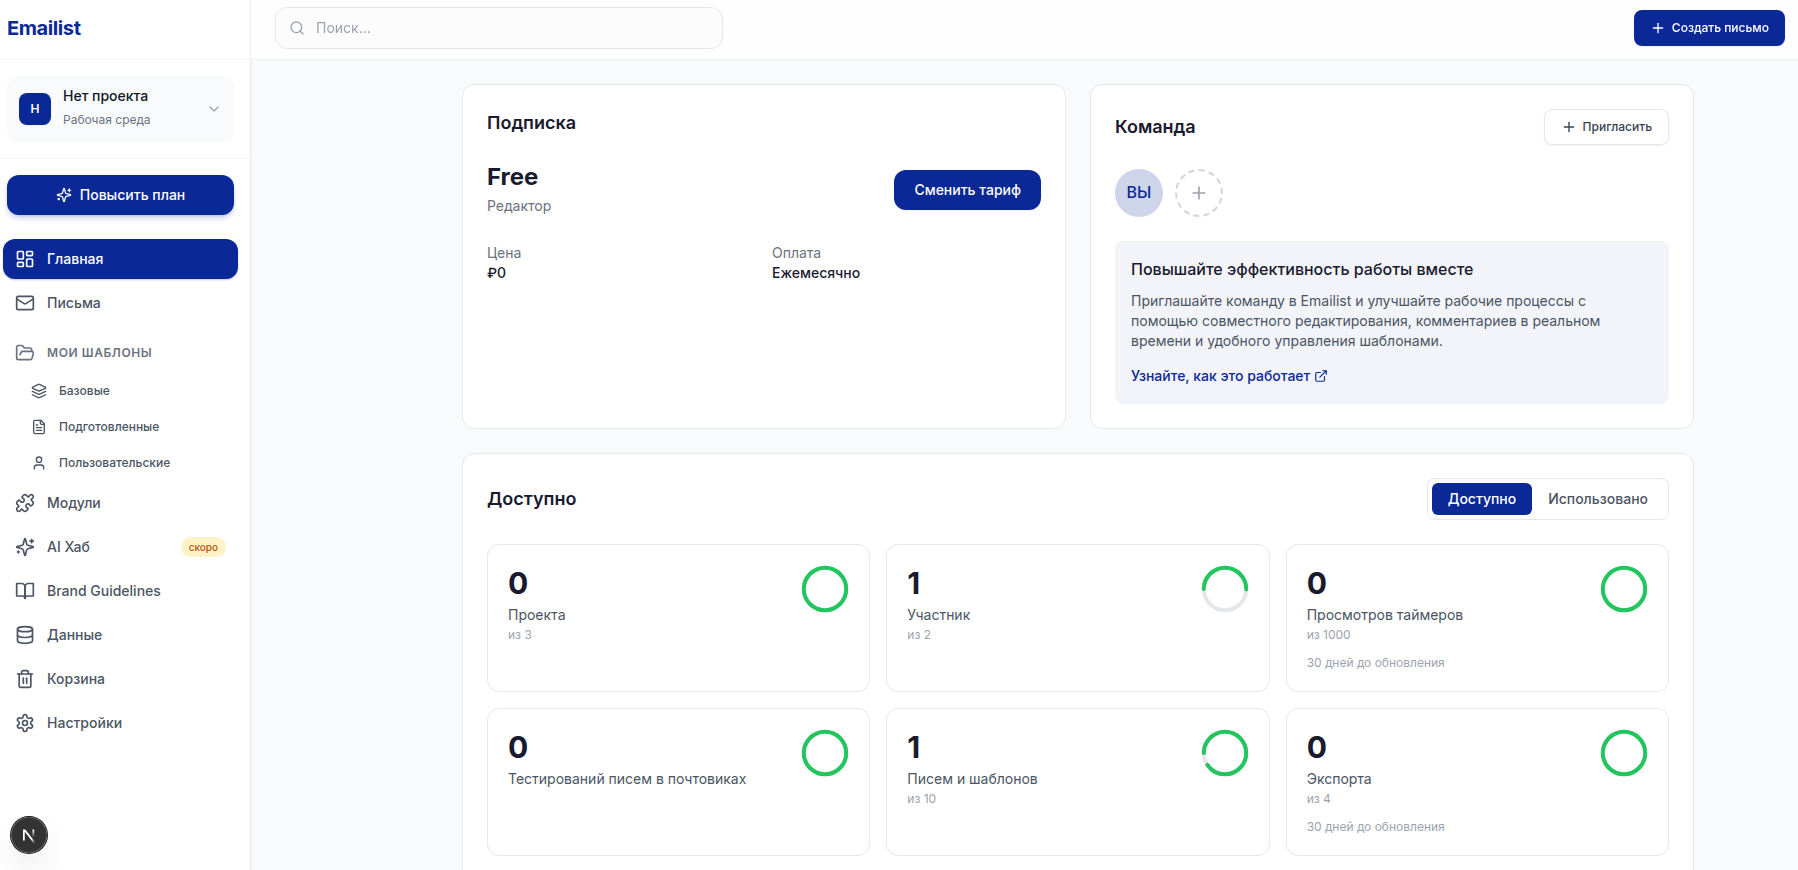Screen dimensions: 1798x870
Task: Click the AI Хаб sparkle icon
Action: coord(25,547)
